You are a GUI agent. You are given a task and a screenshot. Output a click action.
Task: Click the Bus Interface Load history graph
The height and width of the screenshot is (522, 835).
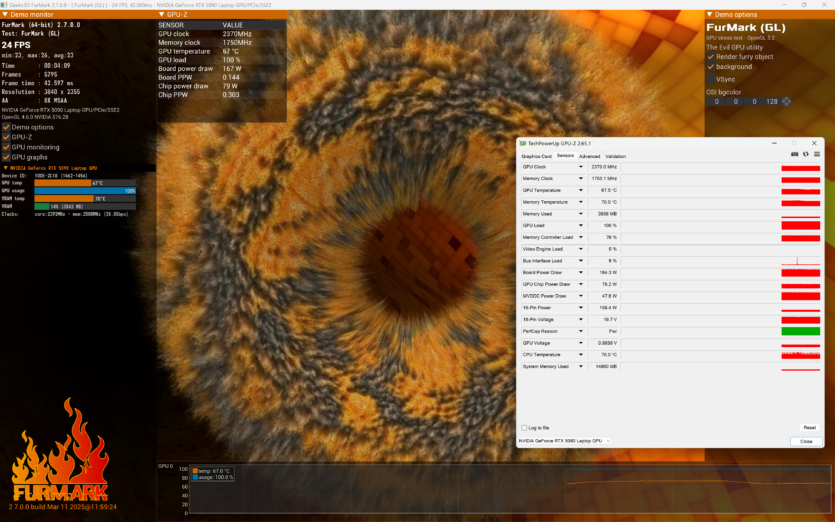pos(800,261)
